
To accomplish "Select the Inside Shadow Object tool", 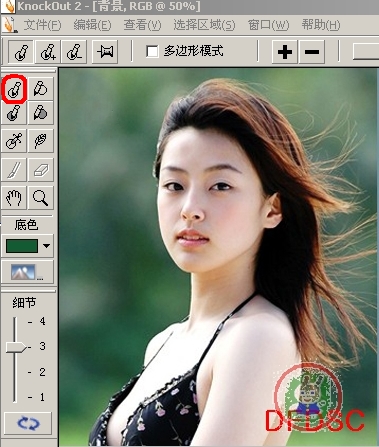I will click(x=14, y=113).
